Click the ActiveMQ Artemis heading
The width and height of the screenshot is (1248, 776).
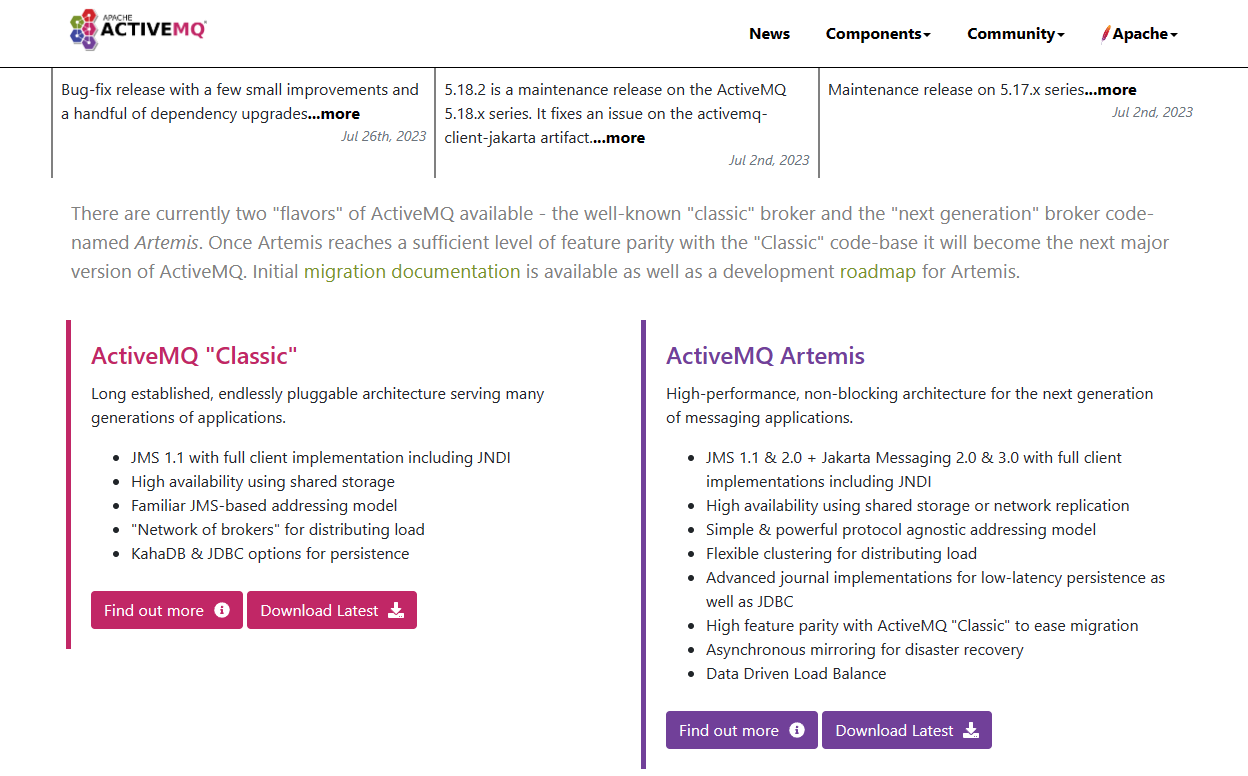(765, 355)
